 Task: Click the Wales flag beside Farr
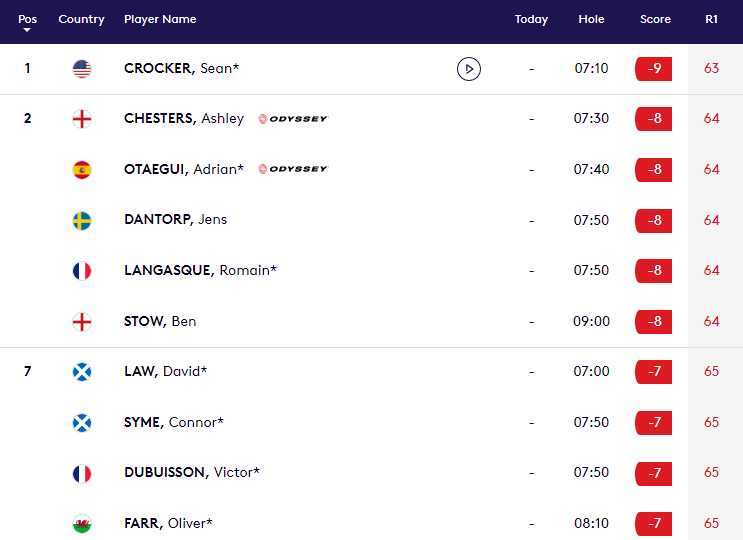point(82,523)
